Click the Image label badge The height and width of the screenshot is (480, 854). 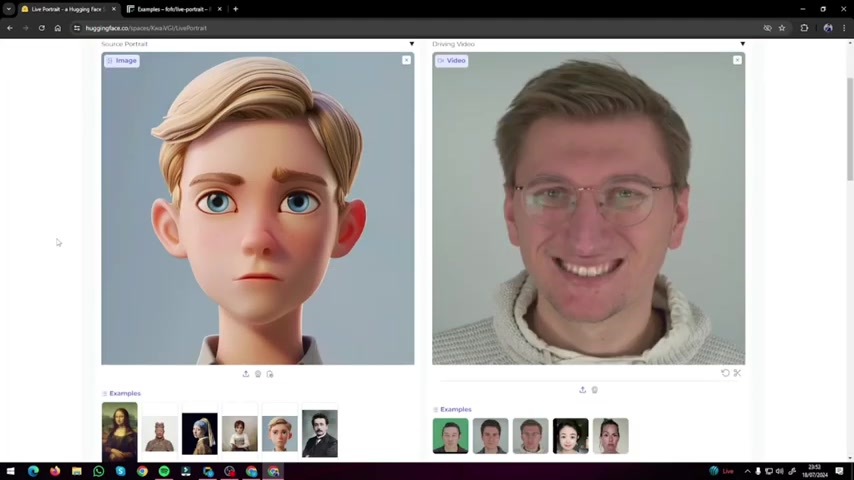[122, 60]
